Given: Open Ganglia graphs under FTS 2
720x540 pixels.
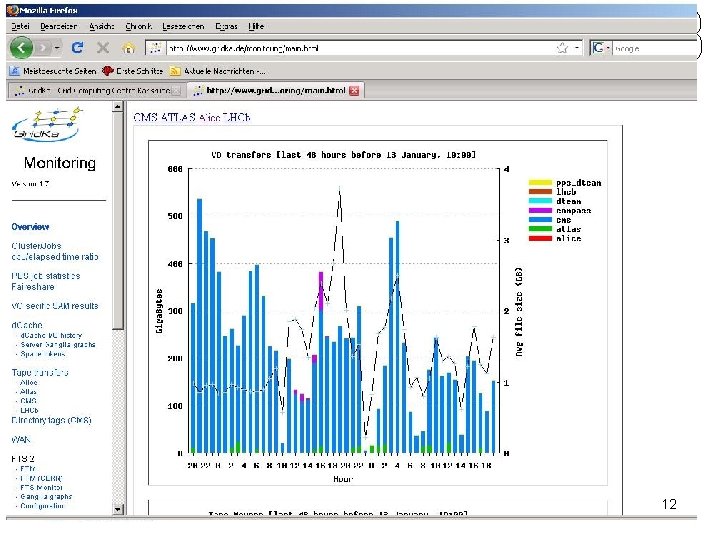Looking at the screenshot, I should click(46, 497).
